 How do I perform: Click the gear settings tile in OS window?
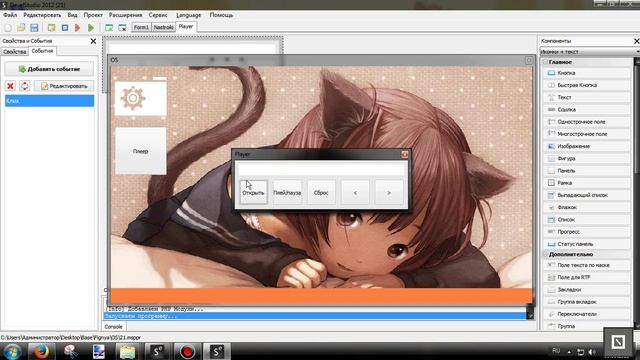[141, 98]
